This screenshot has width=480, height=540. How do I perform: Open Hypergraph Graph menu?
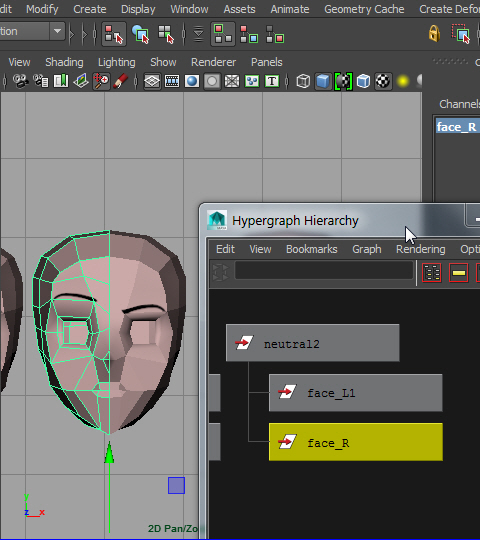pos(367,249)
